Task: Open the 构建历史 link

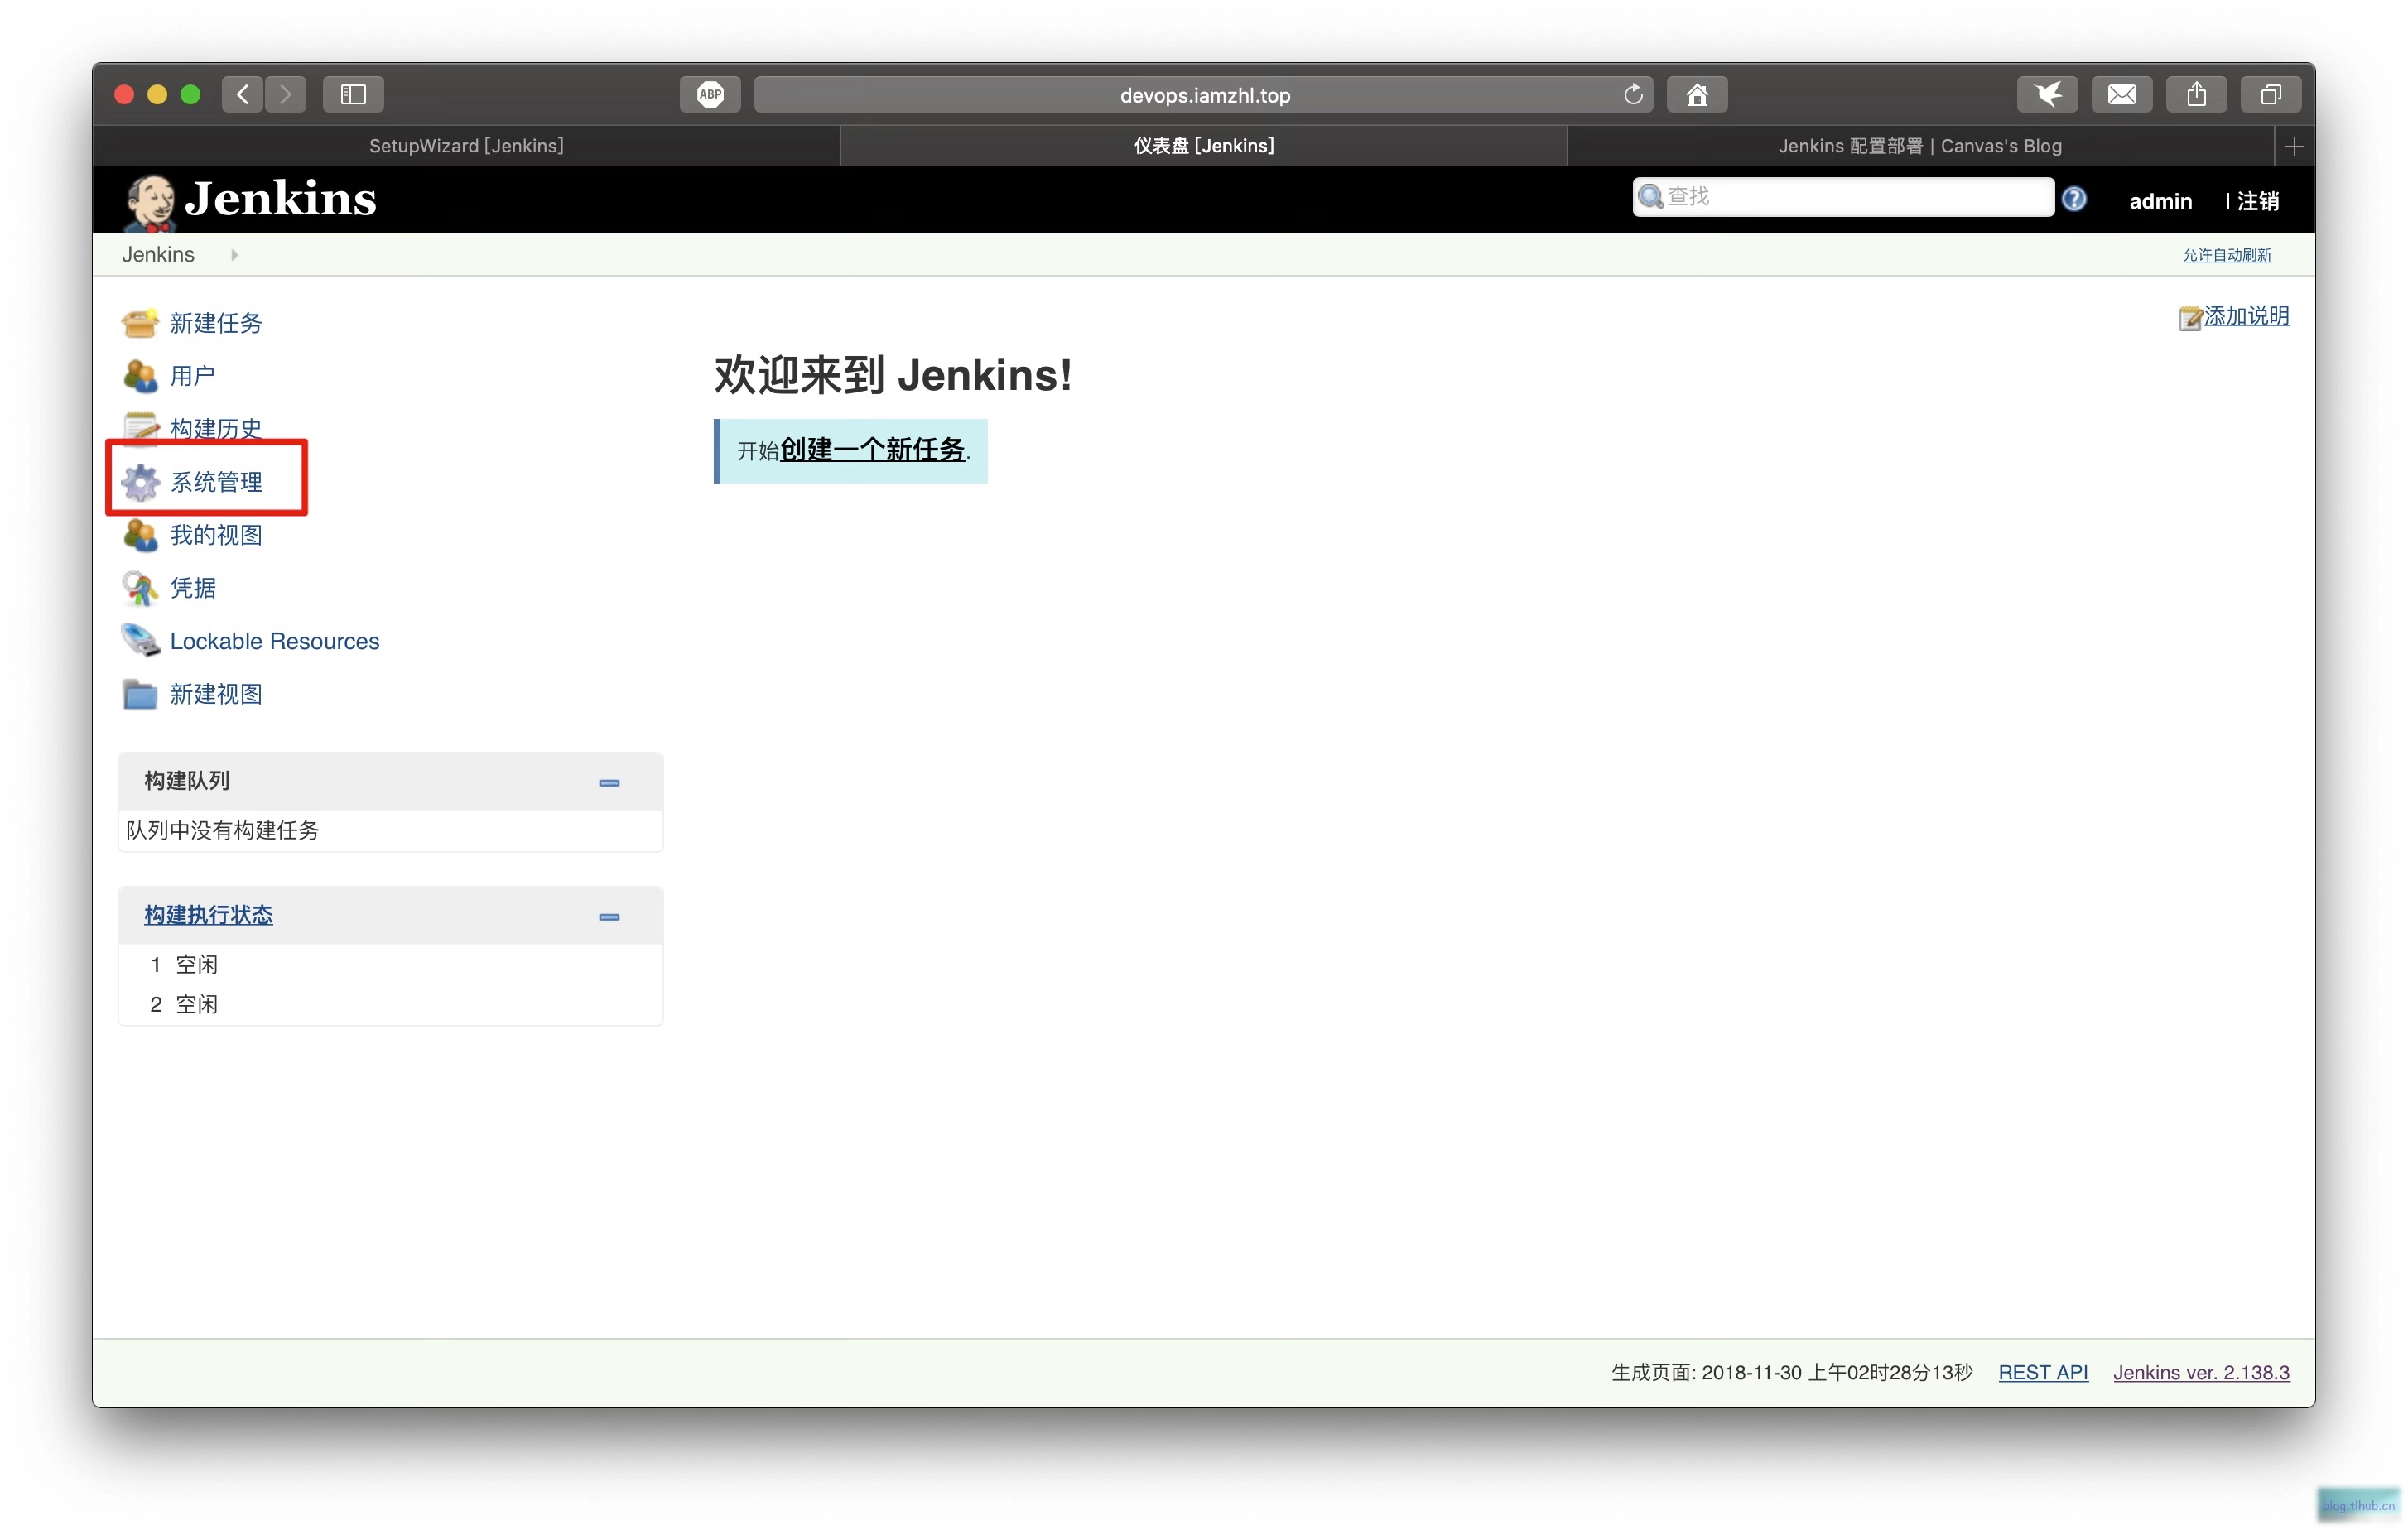Action: click(x=216, y=428)
